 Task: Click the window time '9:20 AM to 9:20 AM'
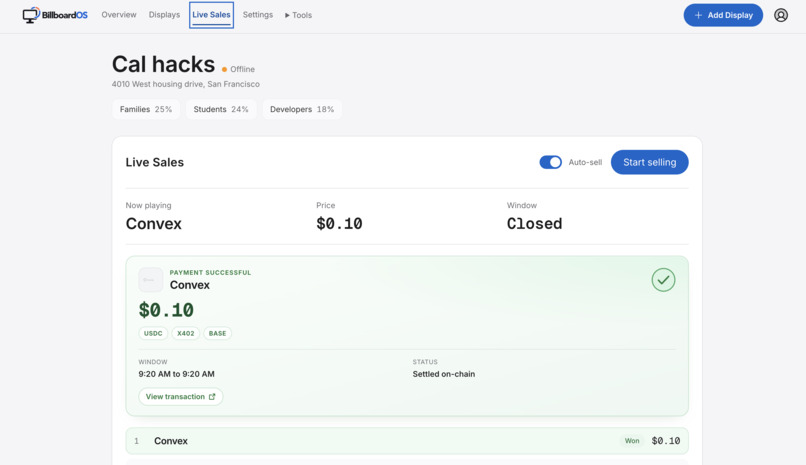click(x=176, y=374)
